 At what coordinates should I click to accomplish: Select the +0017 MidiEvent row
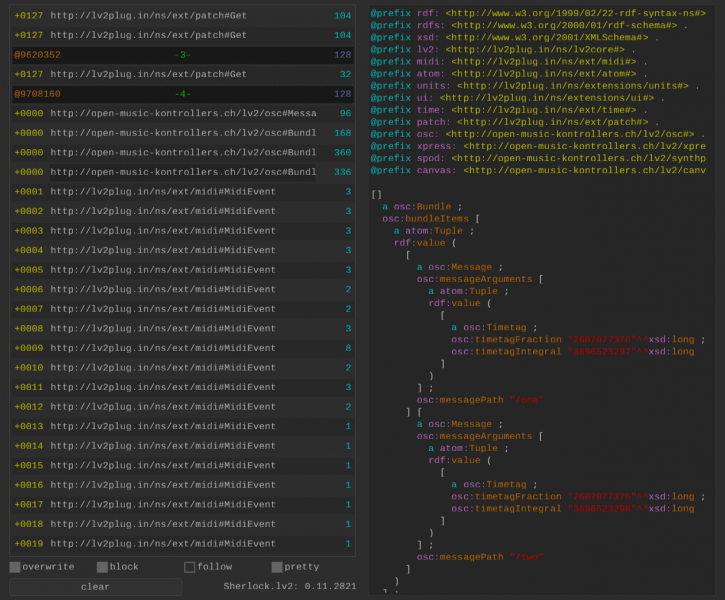(182, 505)
